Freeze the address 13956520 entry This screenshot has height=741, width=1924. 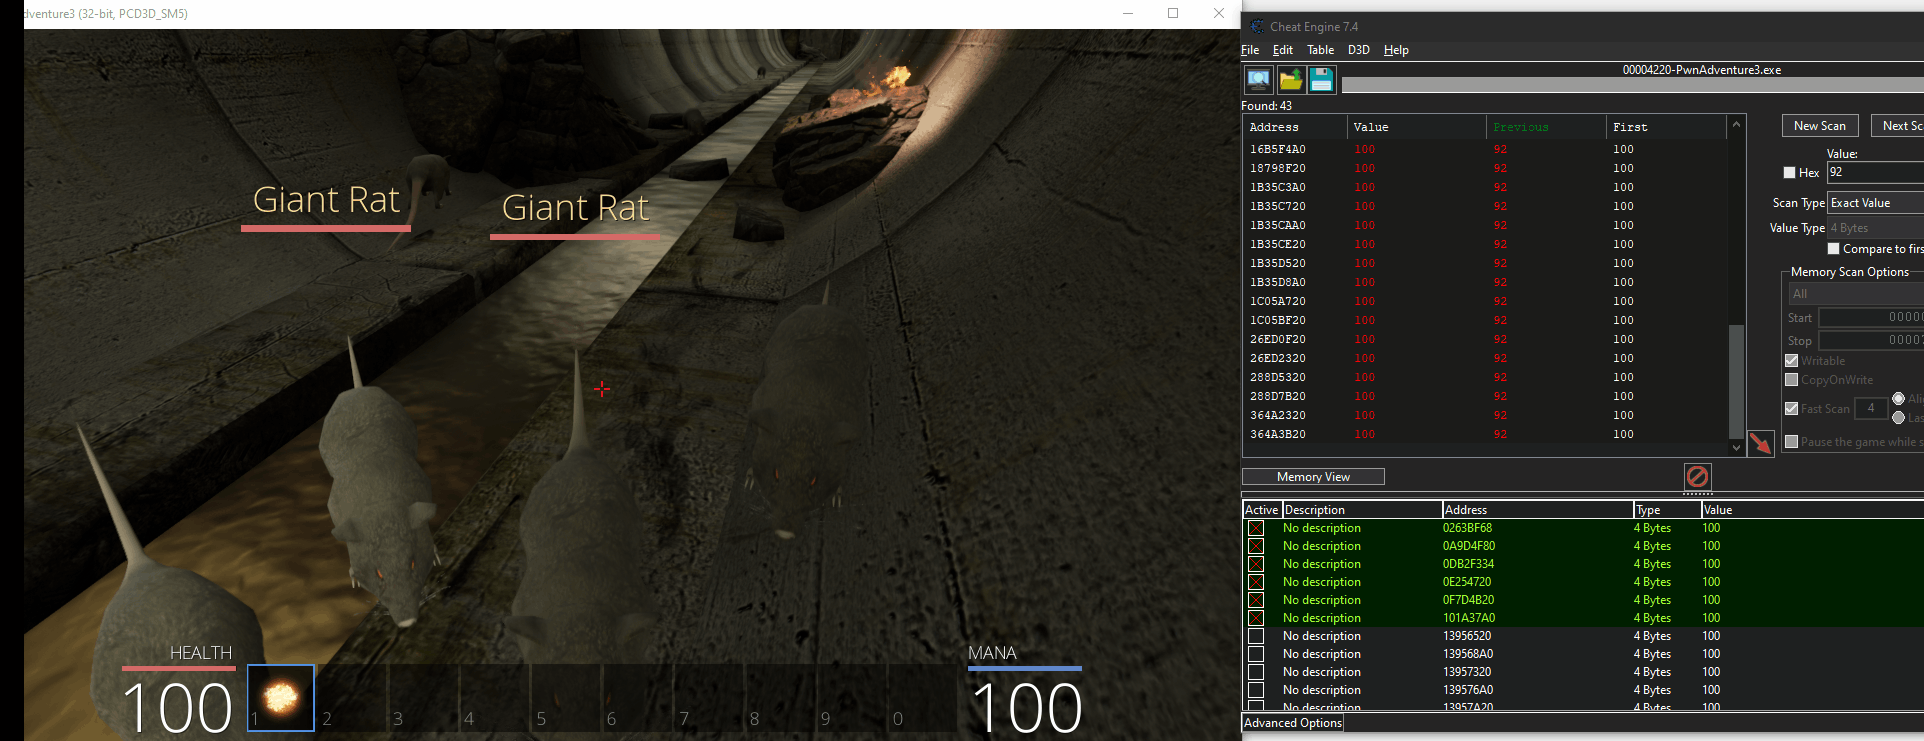click(1256, 636)
